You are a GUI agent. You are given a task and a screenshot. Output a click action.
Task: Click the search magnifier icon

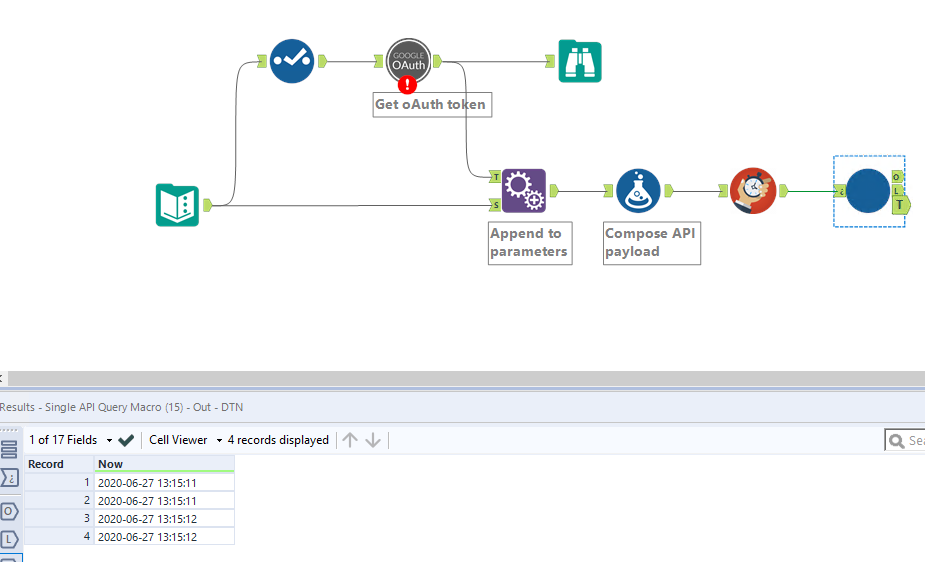(897, 441)
